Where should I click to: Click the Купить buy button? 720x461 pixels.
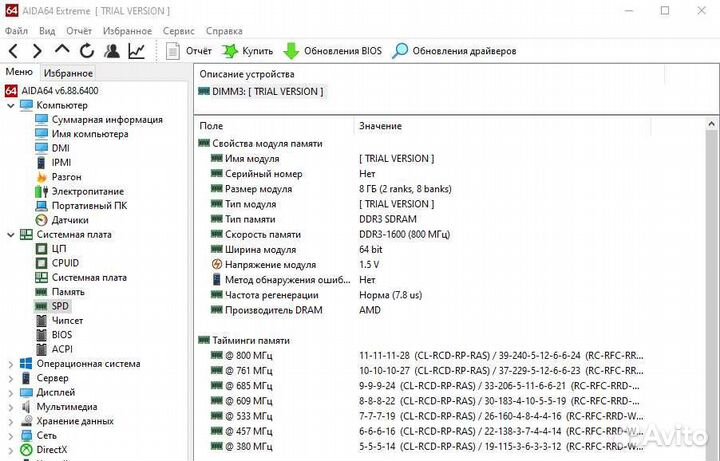247,51
